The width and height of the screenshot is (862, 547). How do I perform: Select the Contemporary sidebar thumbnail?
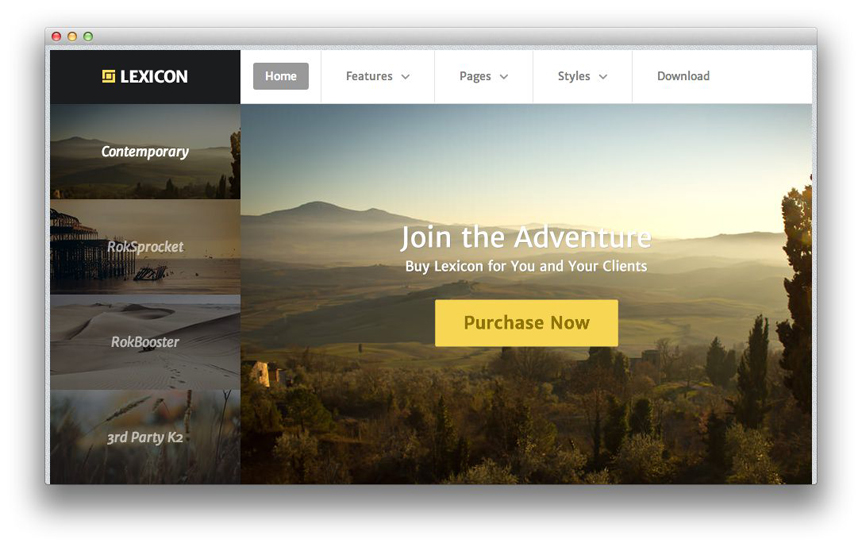click(x=145, y=152)
